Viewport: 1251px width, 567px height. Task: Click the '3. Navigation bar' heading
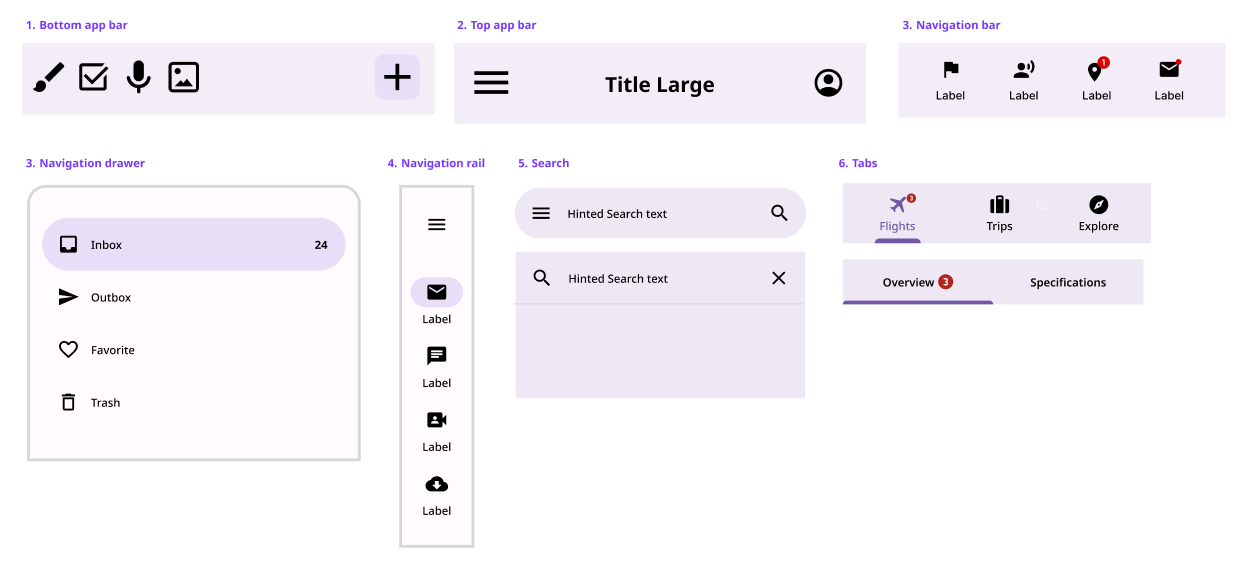pos(951,25)
